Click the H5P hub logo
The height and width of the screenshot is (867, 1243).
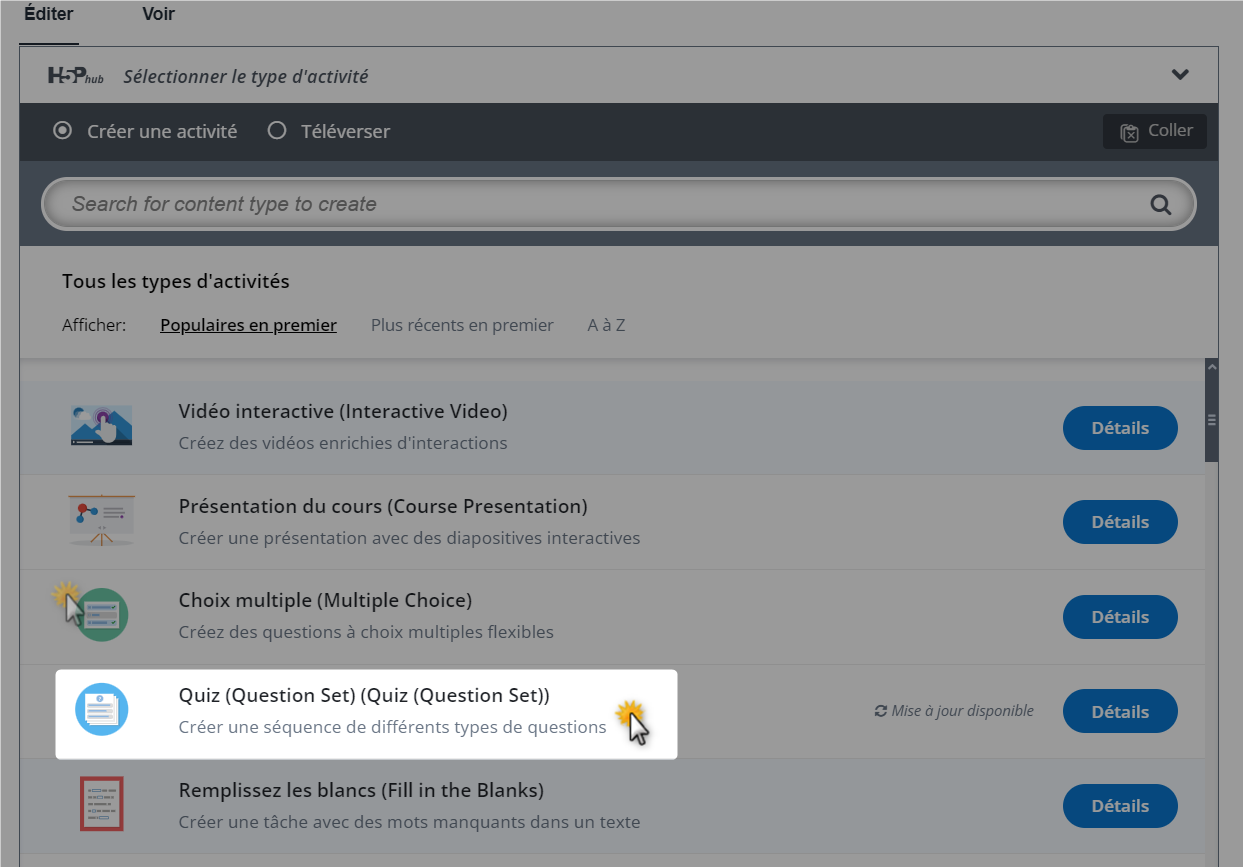click(74, 74)
